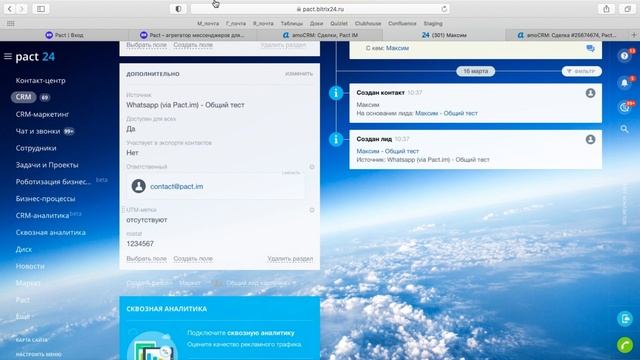Open Роботизация бизнеса menu item
Viewport: 640px width, 360px height.
tap(53, 182)
